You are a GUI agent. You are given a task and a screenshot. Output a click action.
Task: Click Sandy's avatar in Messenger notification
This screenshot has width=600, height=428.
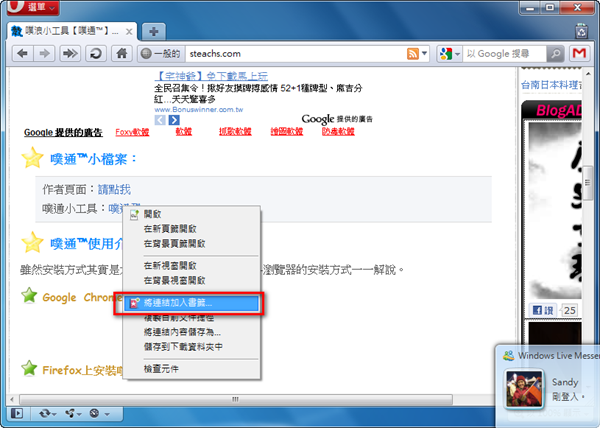[524, 389]
